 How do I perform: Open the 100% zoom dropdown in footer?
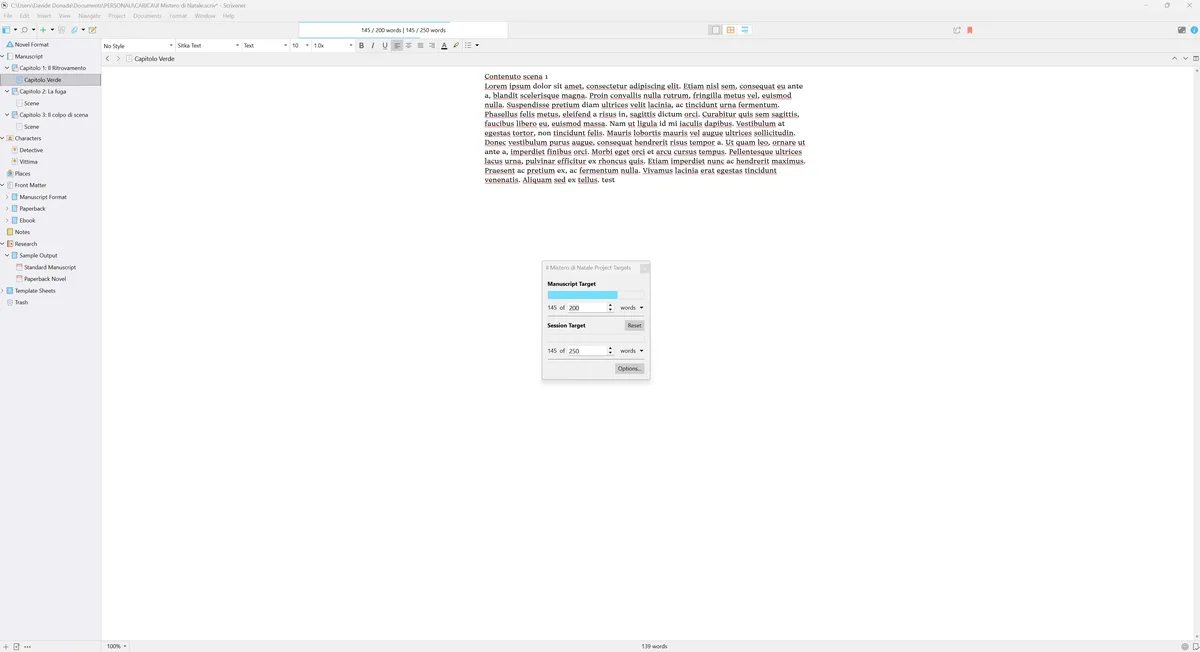tap(116, 646)
